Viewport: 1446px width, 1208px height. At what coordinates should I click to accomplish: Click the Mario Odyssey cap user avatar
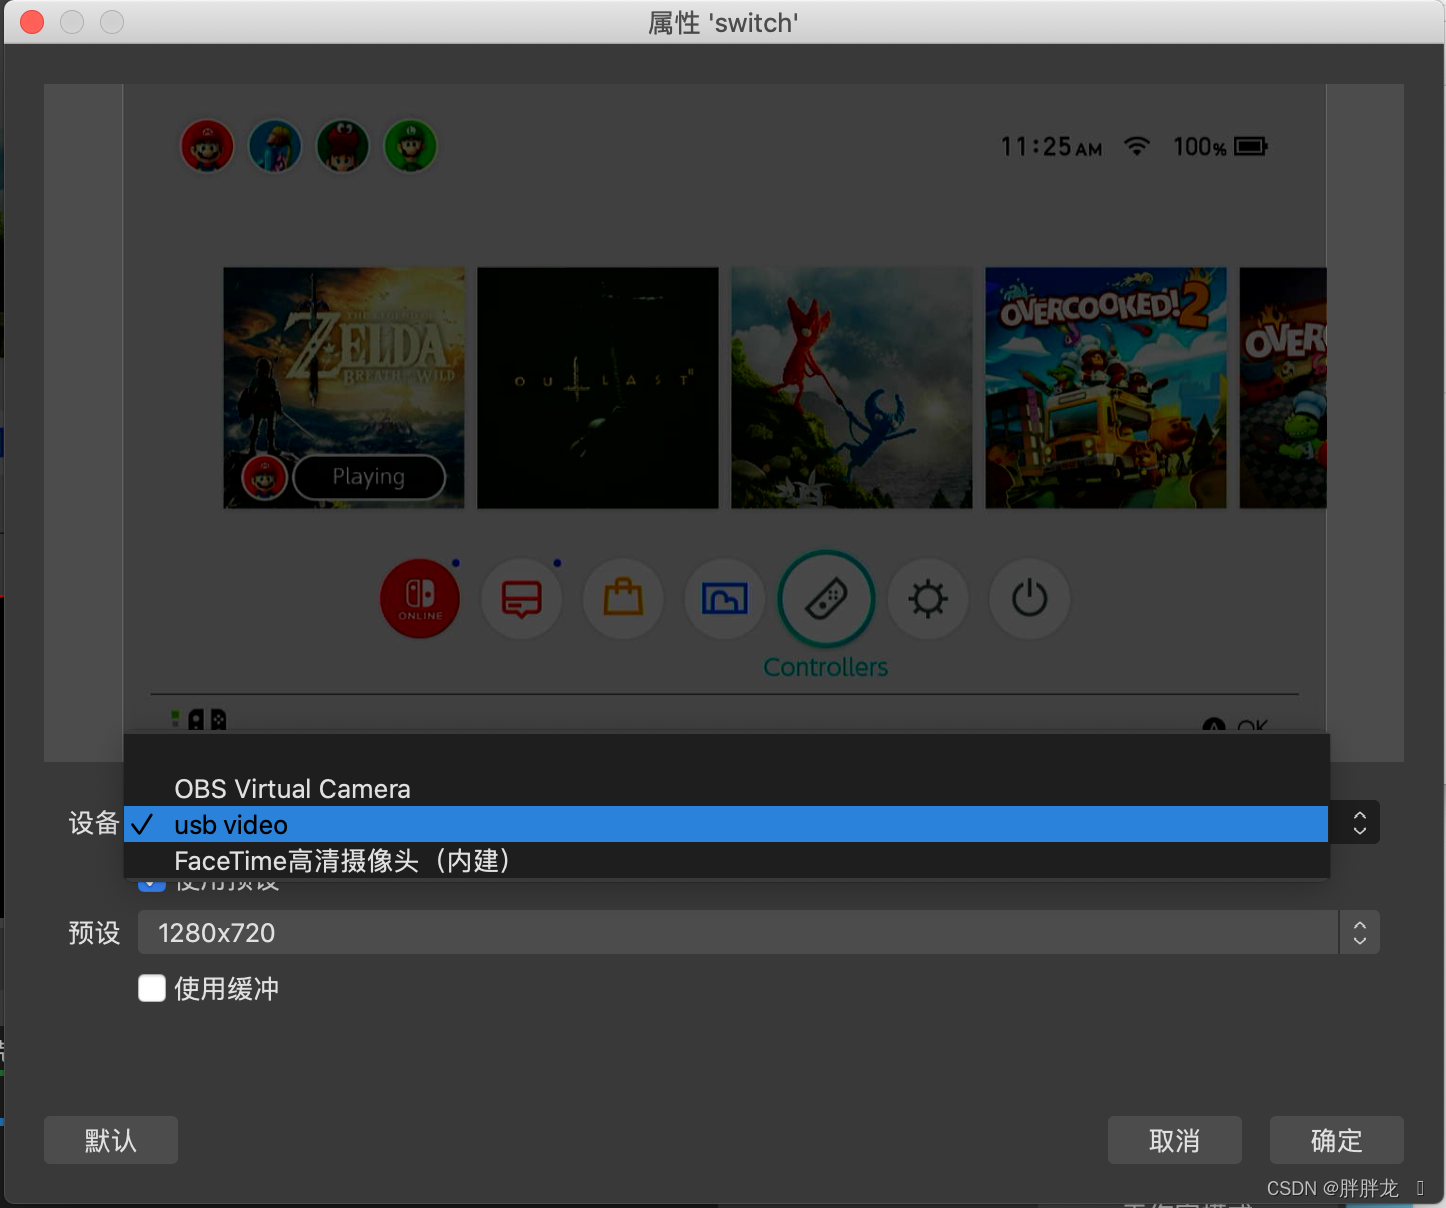(343, 146)
